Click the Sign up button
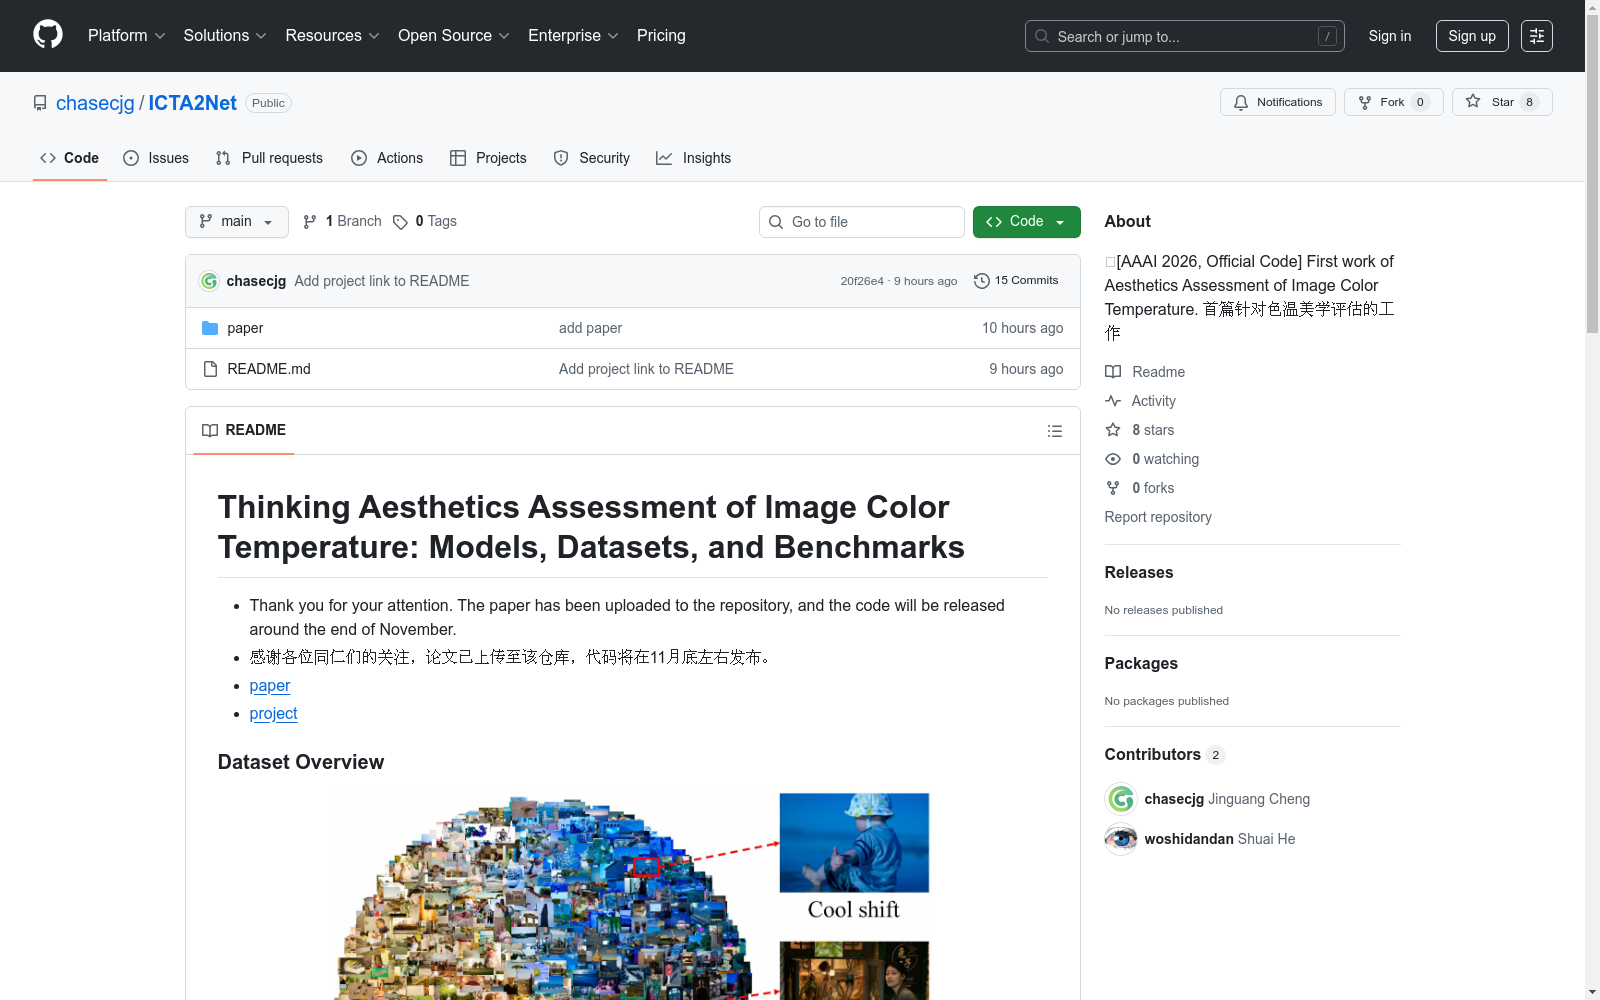This screenshot has width=1600, height=1000. coord(1472,36)
